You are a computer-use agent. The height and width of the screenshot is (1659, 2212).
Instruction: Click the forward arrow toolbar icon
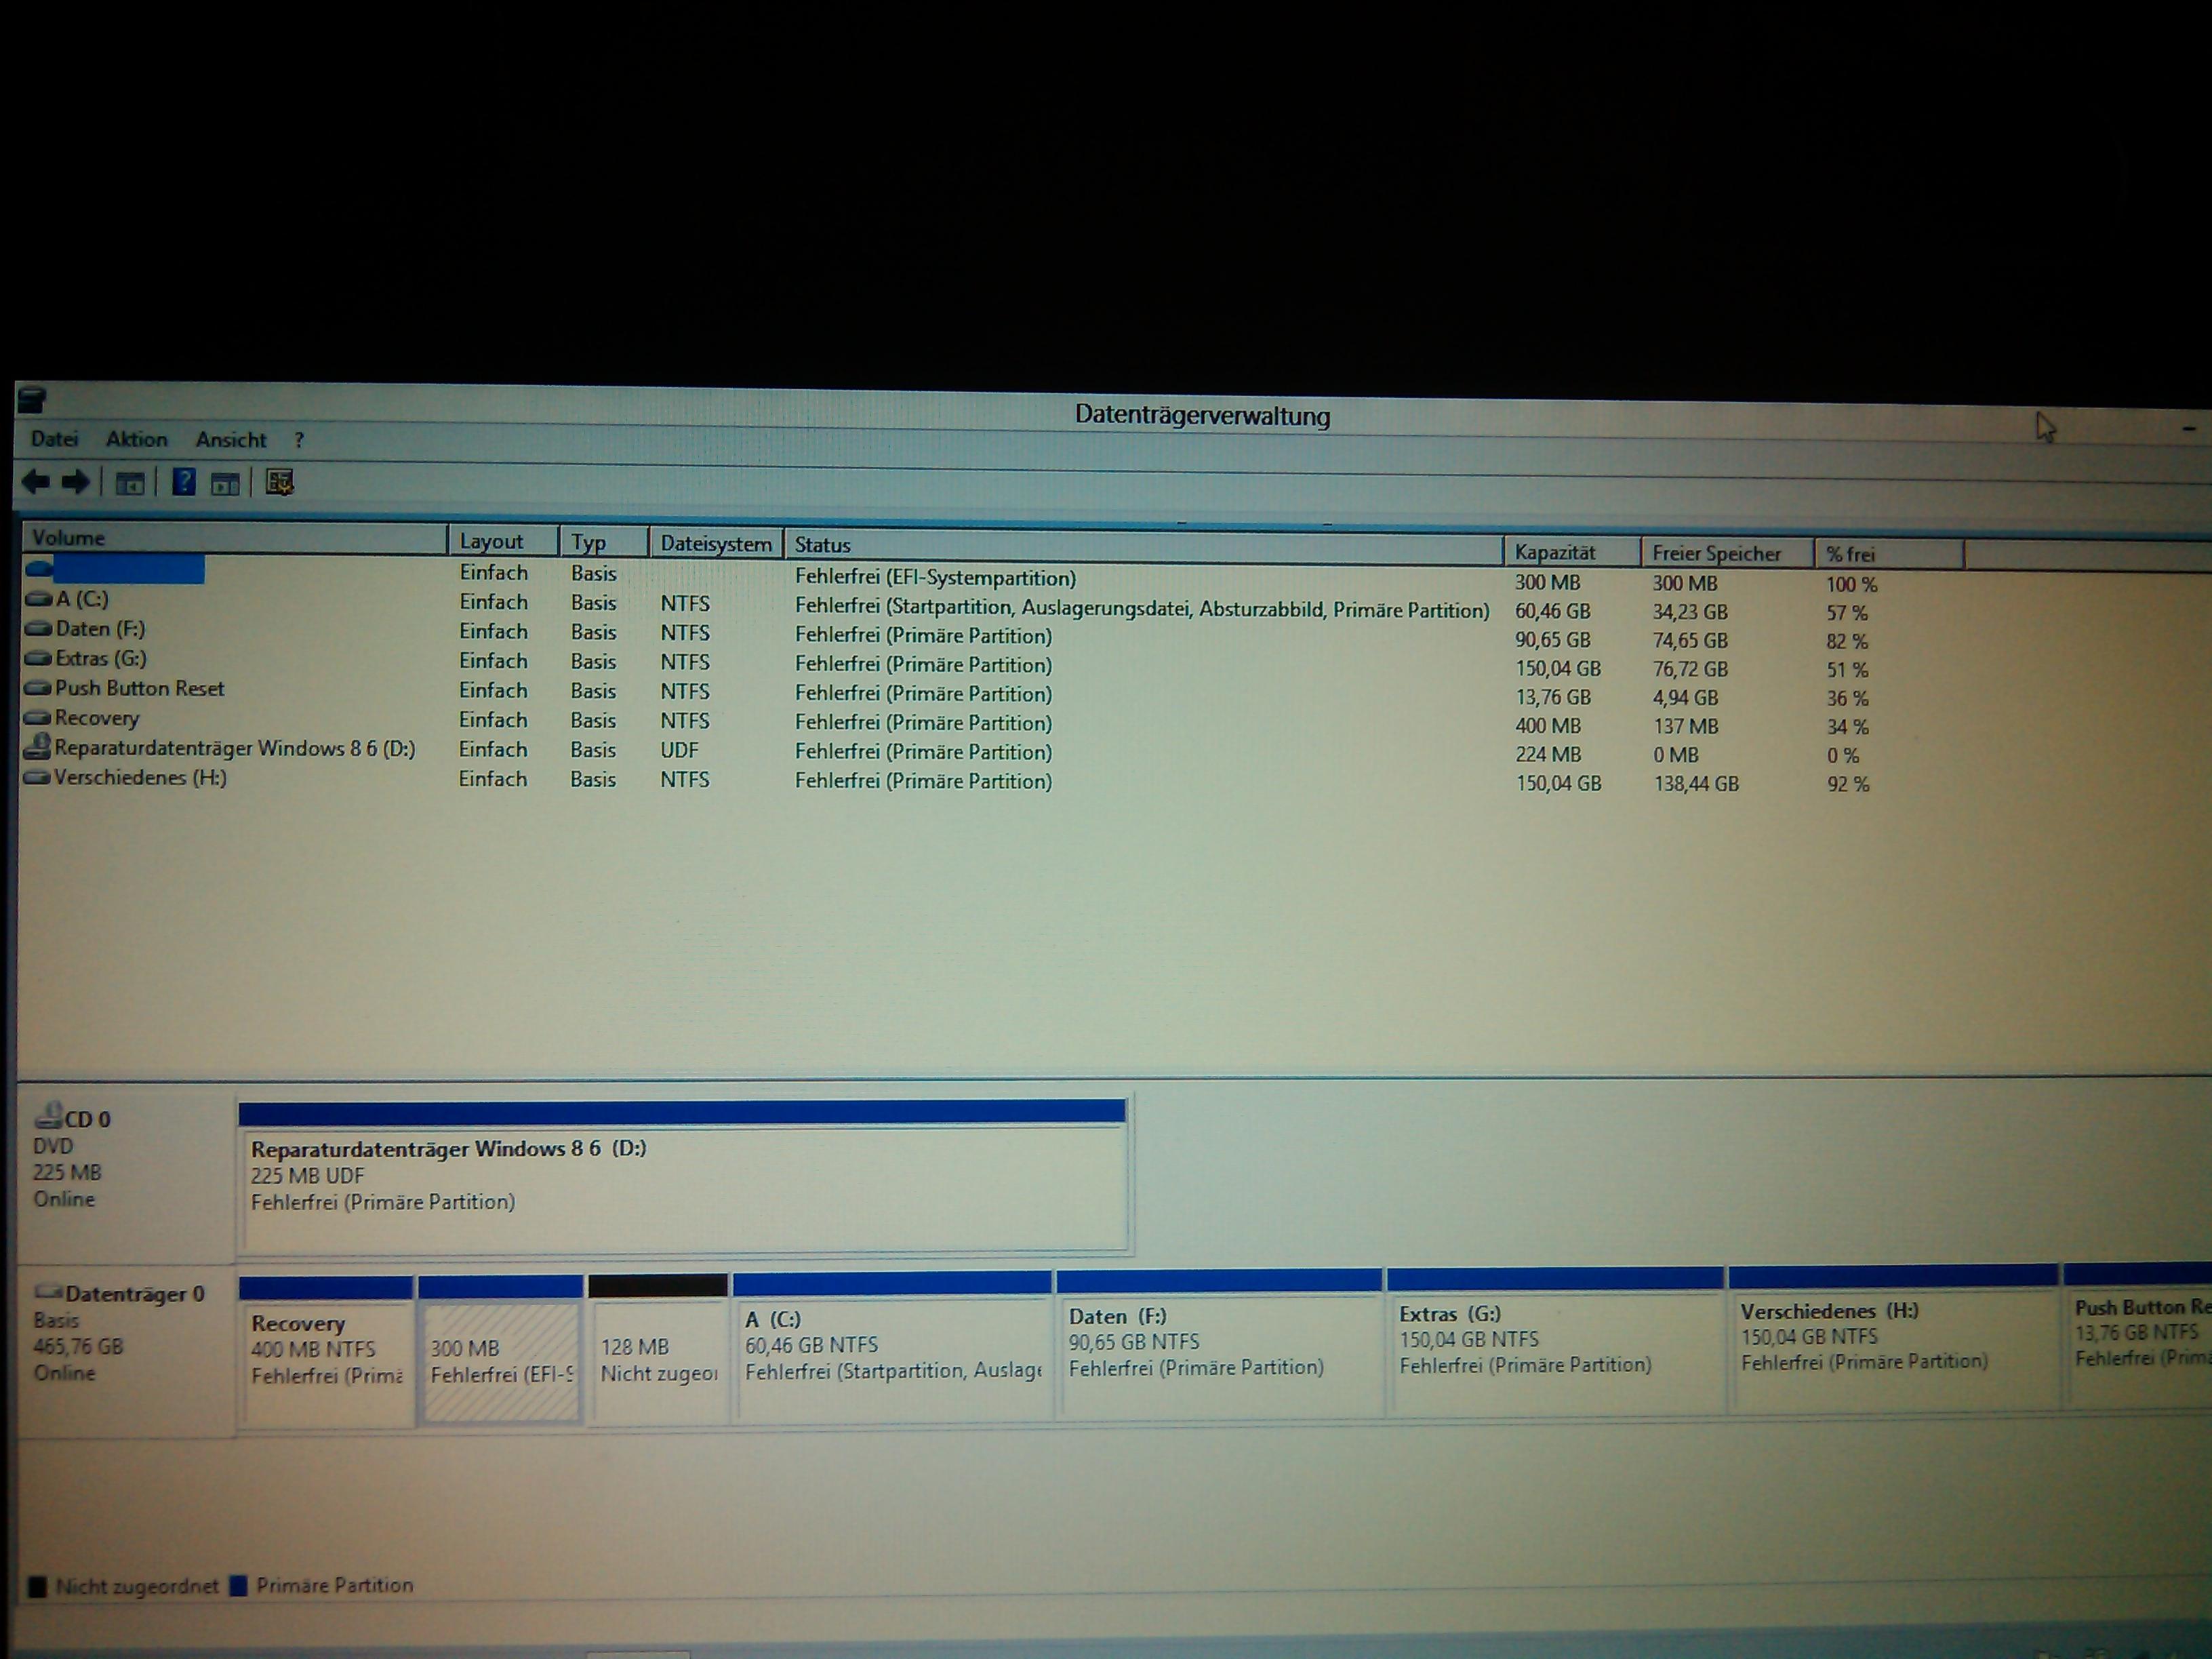(x=76, y=483)
